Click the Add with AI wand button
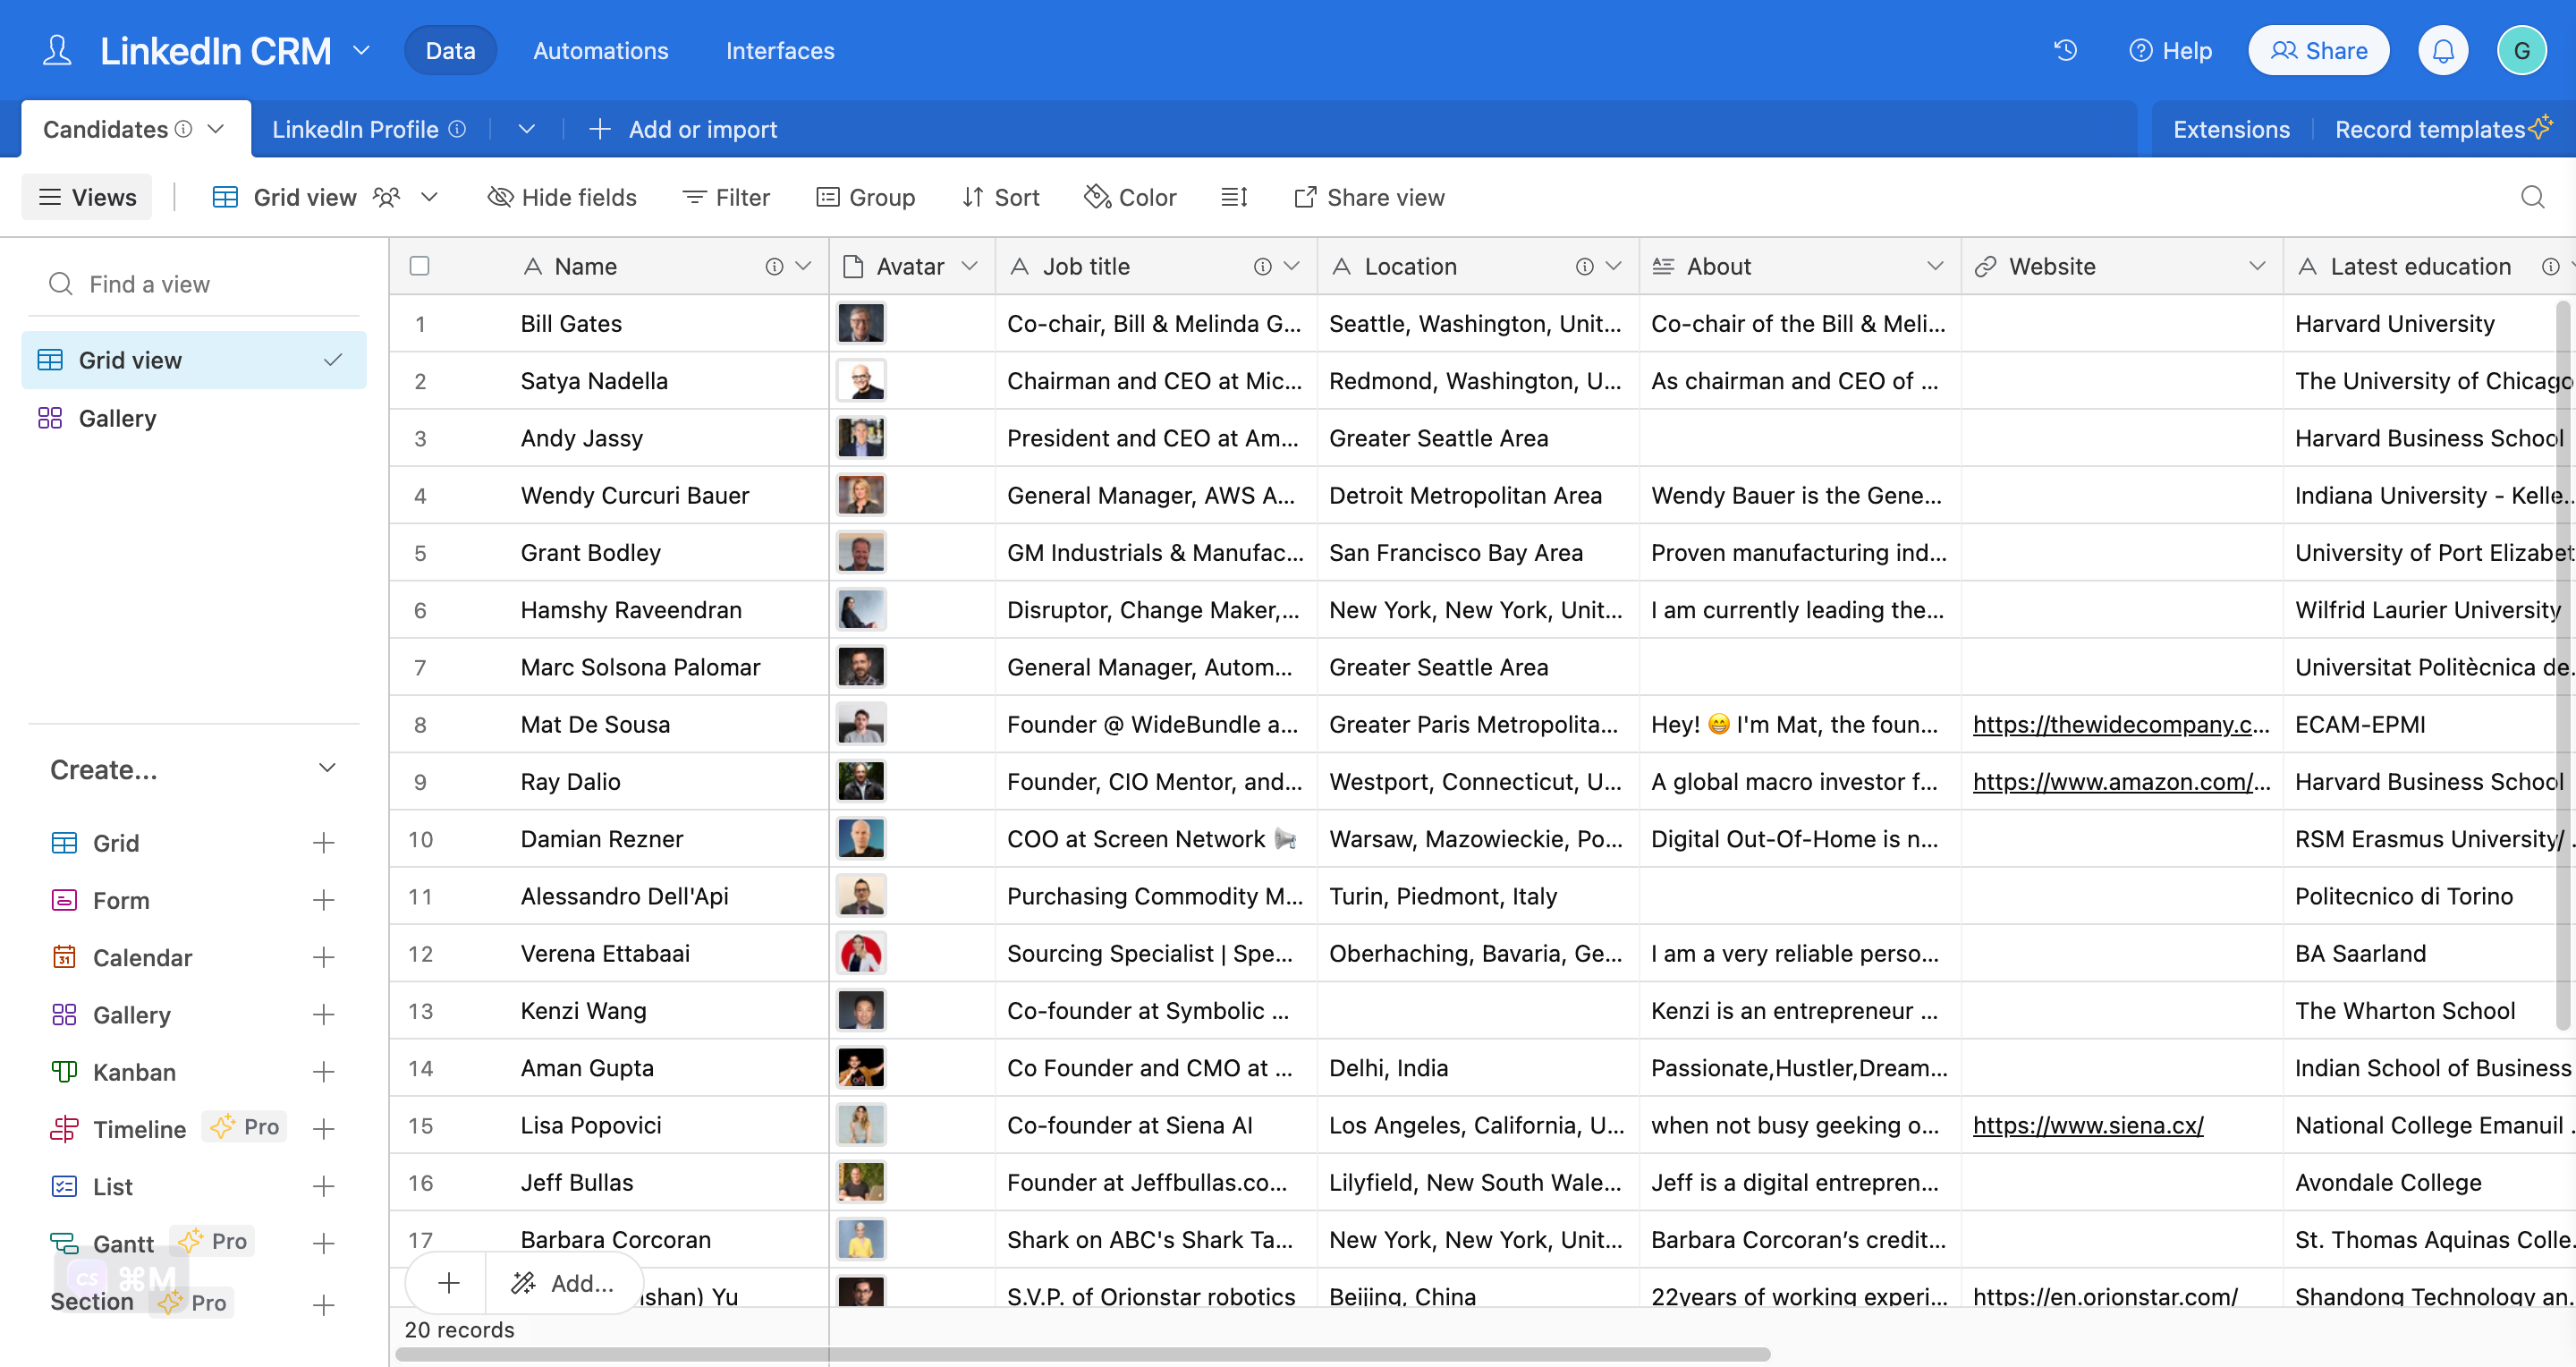This screenshot has height=1367, width=2576. (x=563, y=1282)
